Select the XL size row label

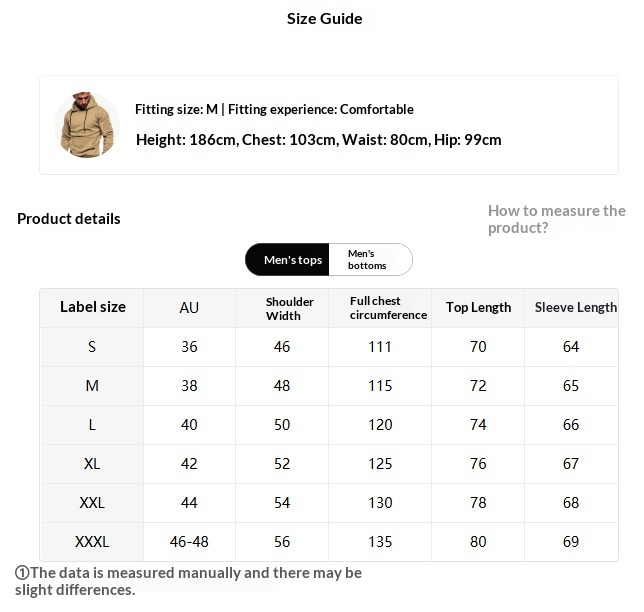coord(92,464)
